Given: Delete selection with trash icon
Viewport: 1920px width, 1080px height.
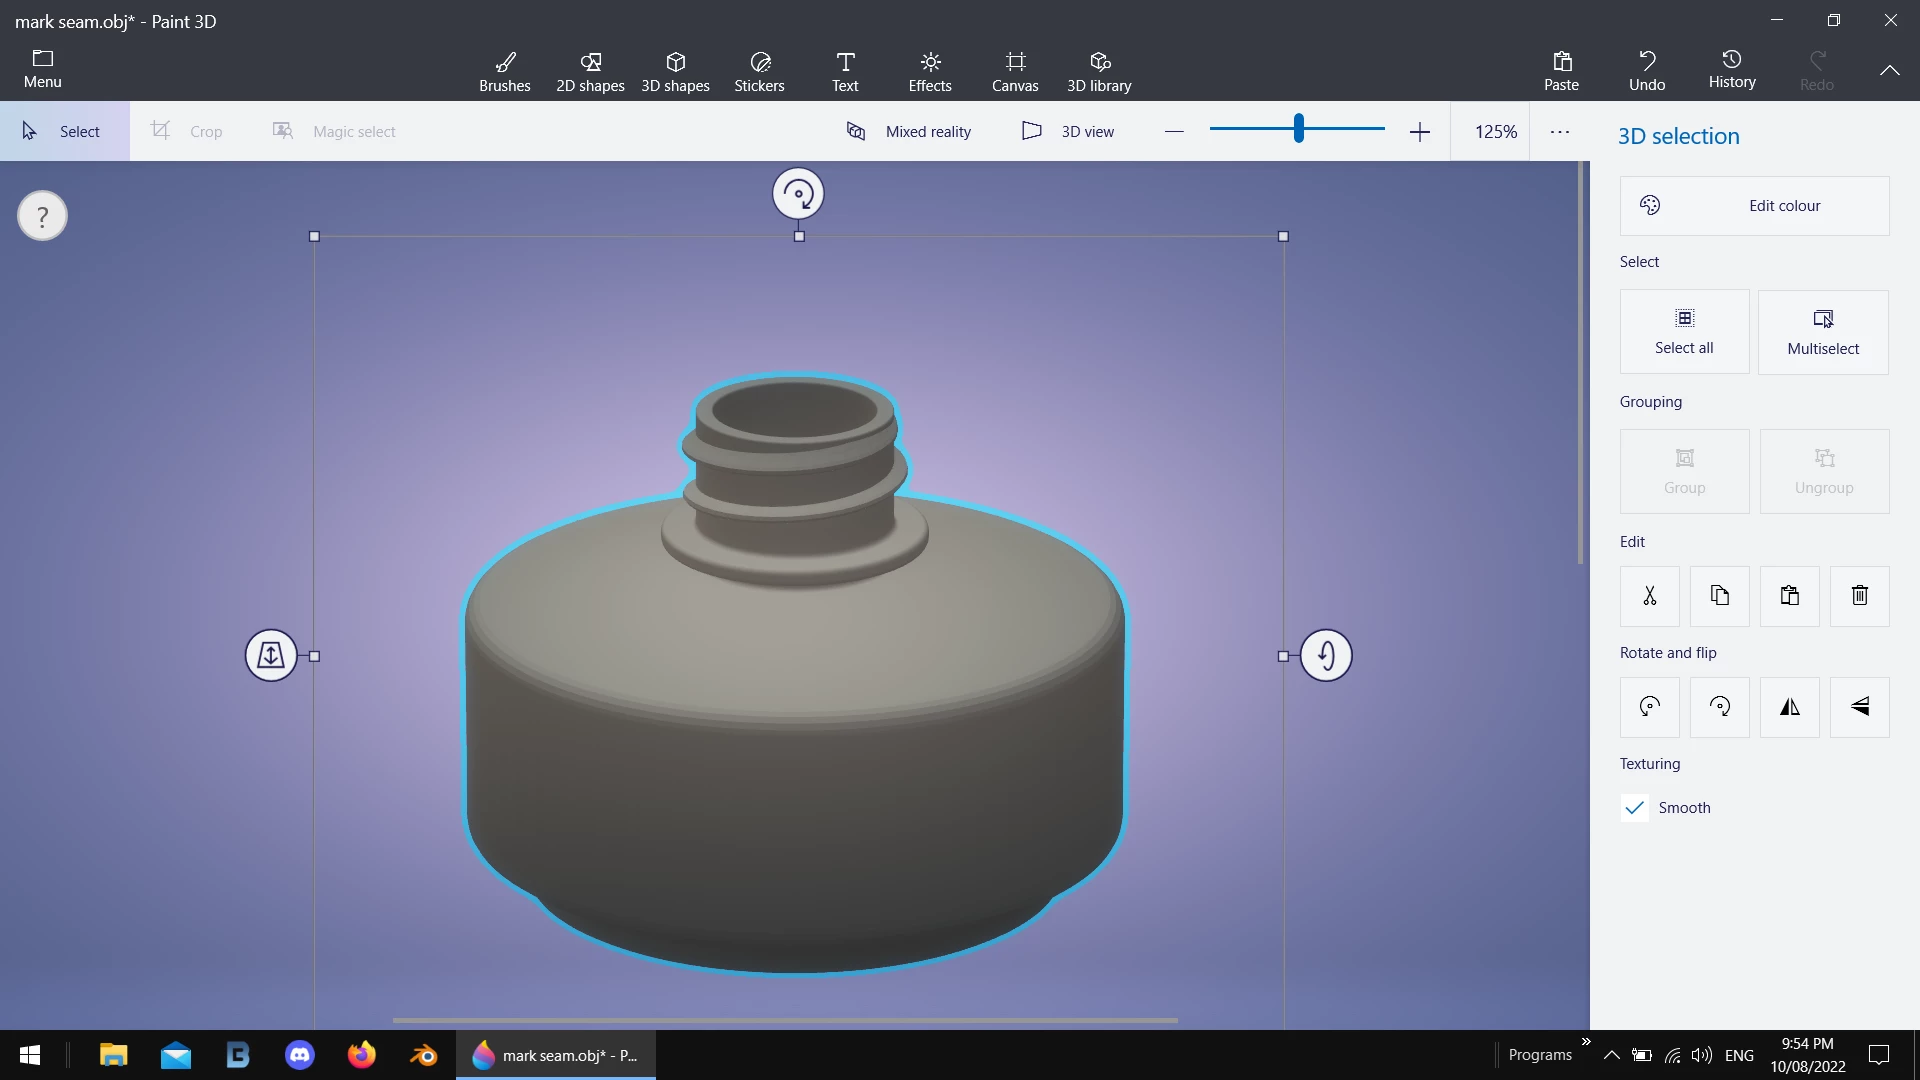Looking at the screenshot, I should (x=1859, y=596).
